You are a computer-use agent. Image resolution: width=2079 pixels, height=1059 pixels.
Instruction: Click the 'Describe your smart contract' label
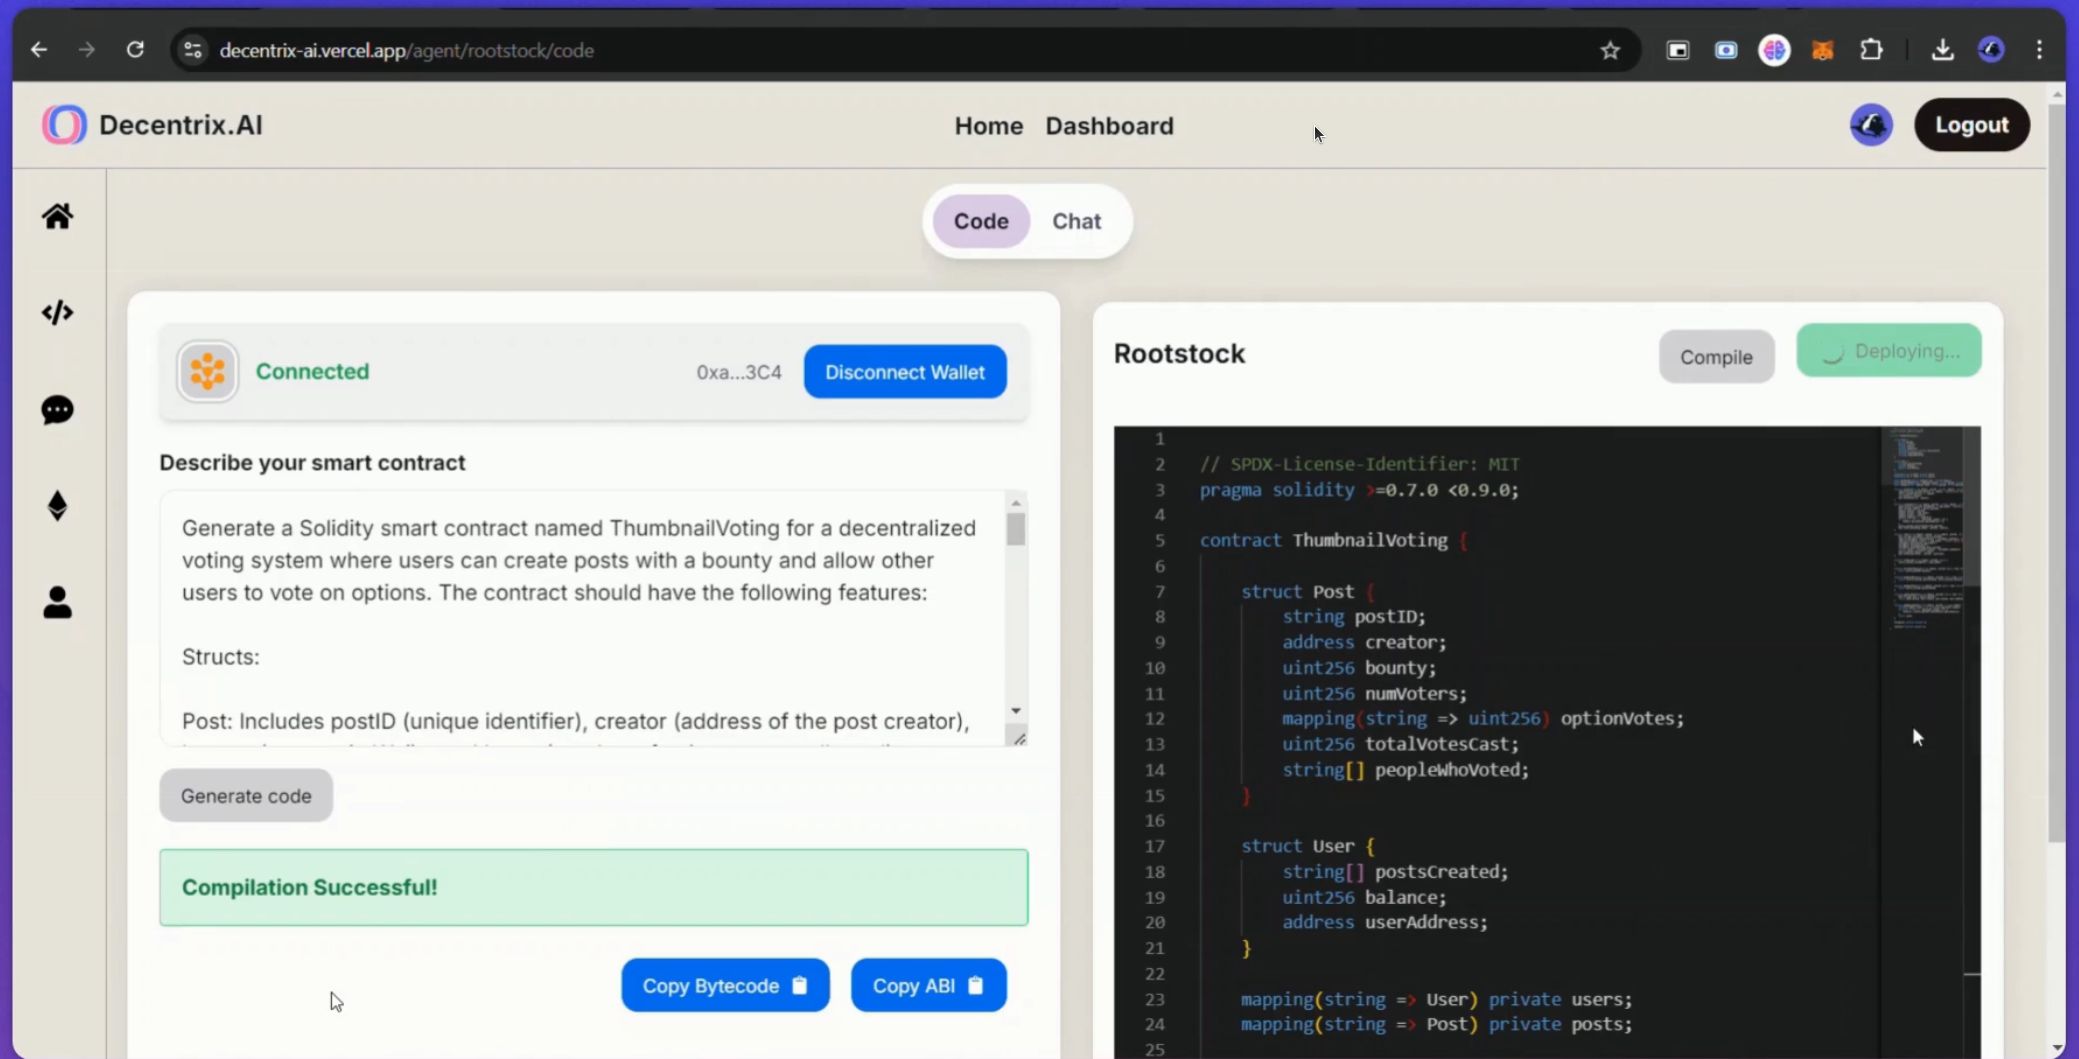point(312,463)
